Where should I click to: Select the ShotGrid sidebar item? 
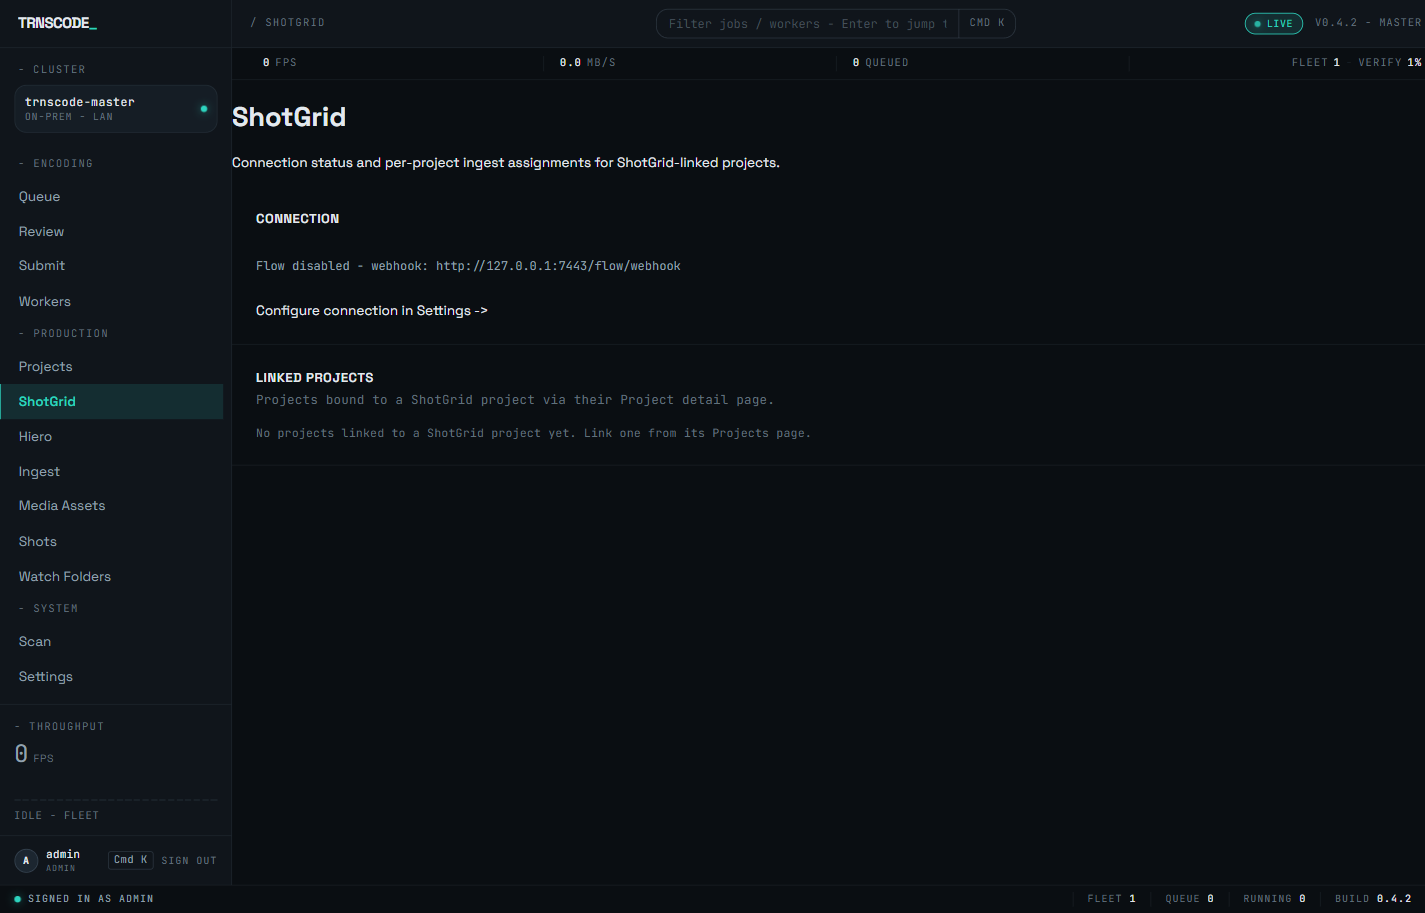[111, 402]
